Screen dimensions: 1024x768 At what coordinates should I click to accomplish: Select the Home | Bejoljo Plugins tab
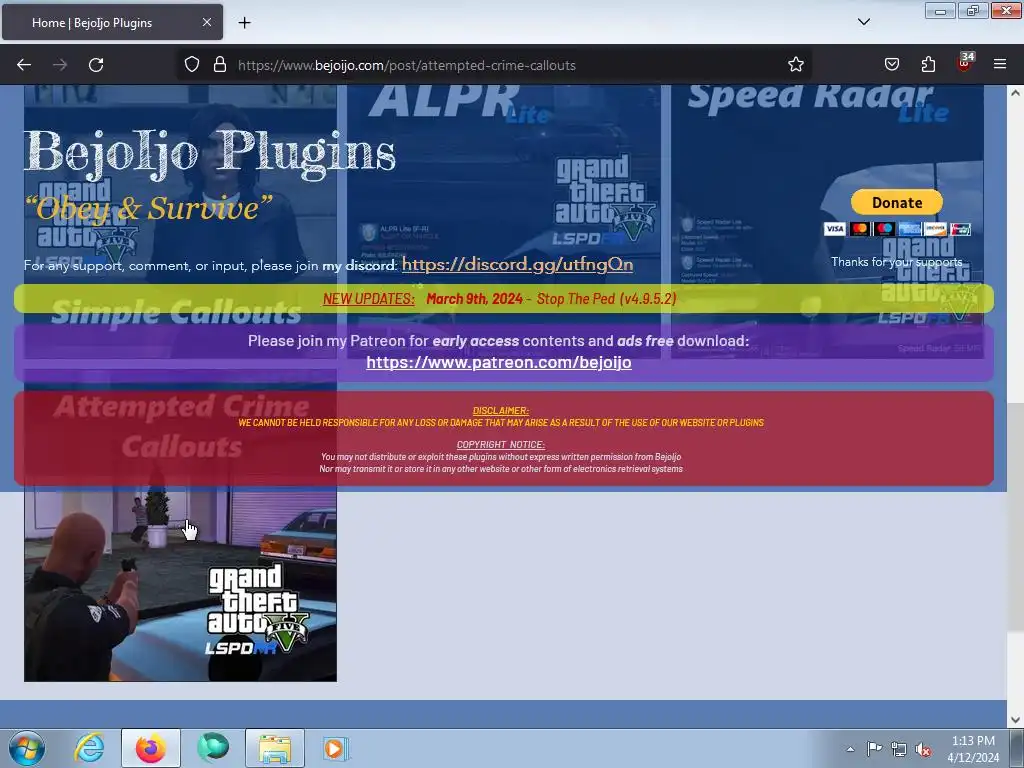[x=112, y=22]
